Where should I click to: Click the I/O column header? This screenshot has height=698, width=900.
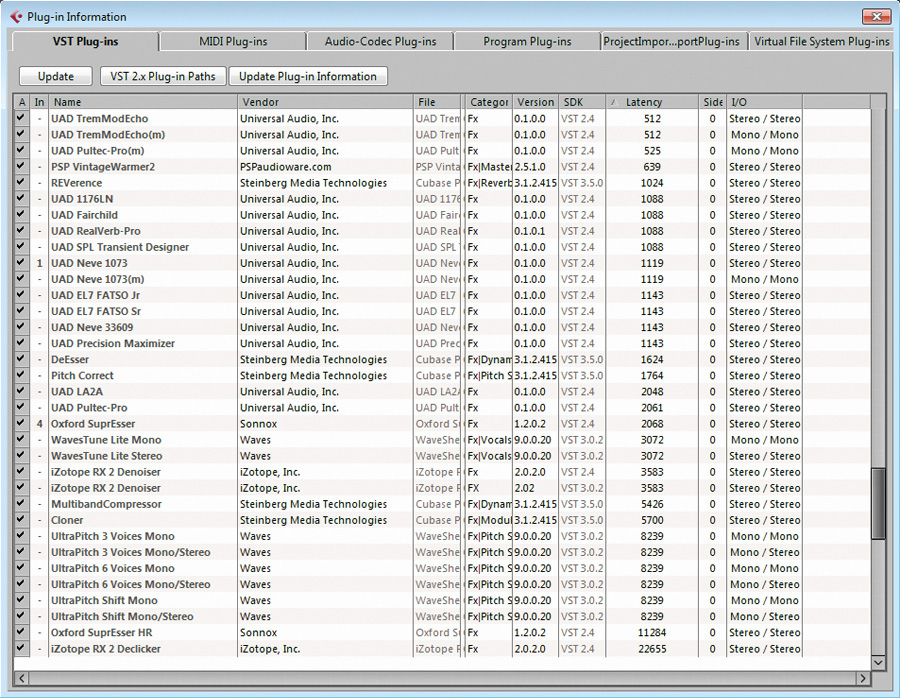(765, 102)
